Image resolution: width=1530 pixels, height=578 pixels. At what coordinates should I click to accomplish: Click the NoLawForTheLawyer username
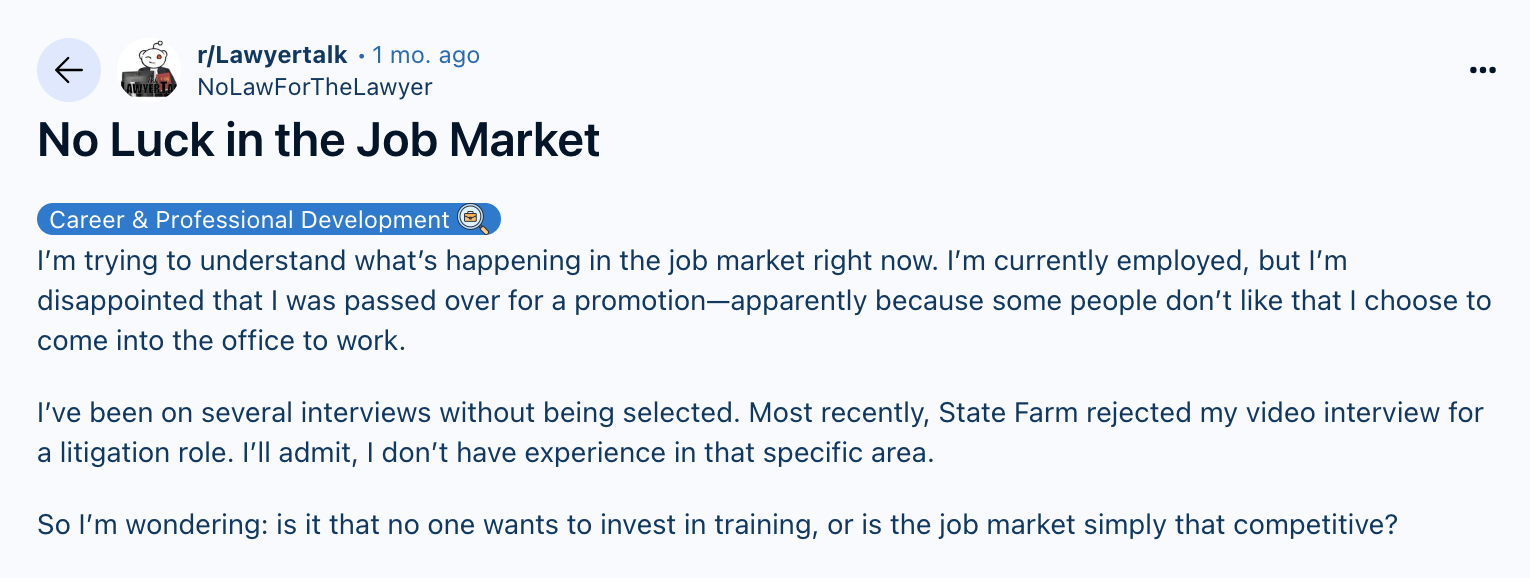point(314,87)
